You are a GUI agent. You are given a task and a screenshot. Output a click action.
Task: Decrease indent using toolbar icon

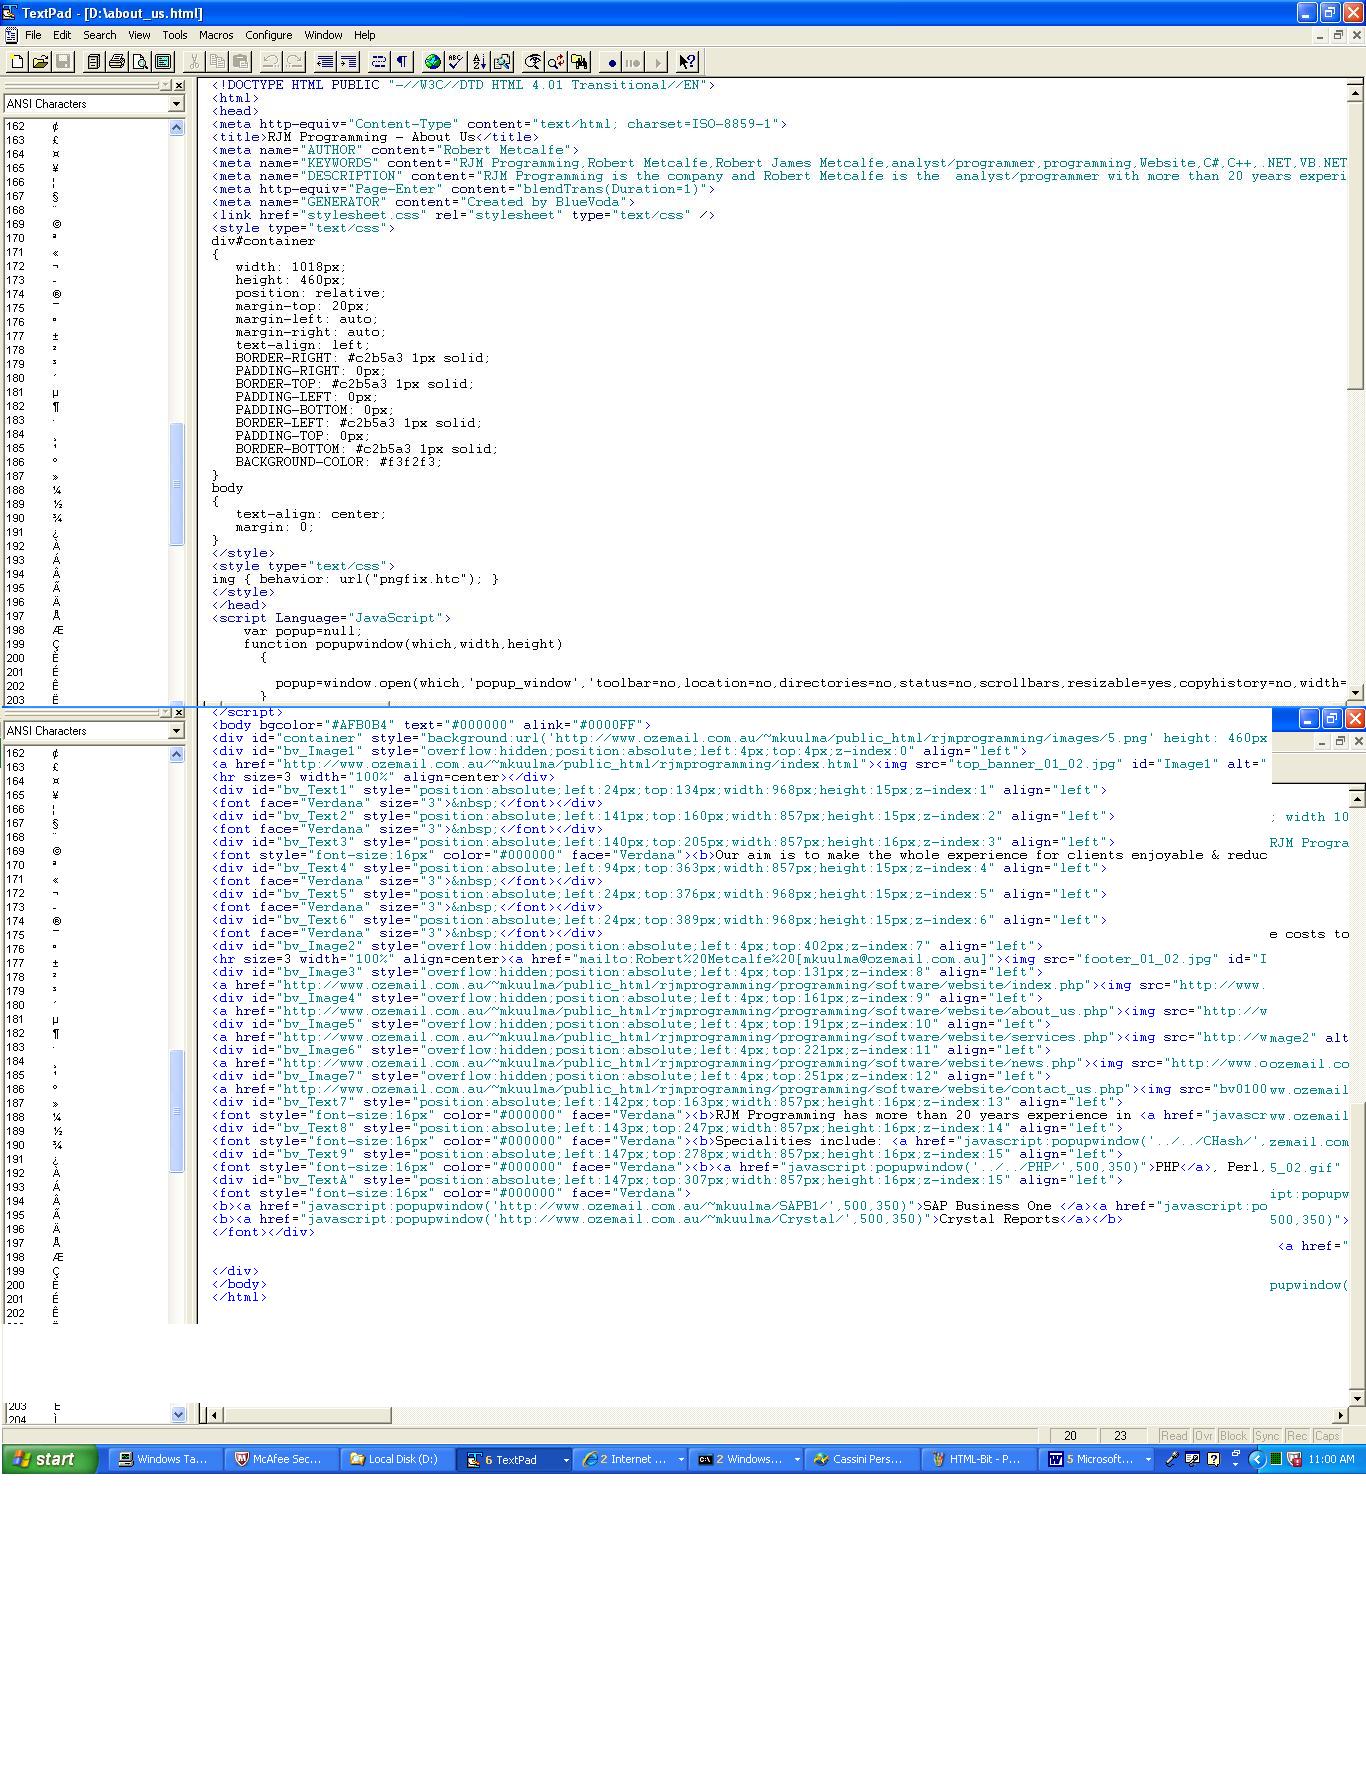[x=324, y=62]
